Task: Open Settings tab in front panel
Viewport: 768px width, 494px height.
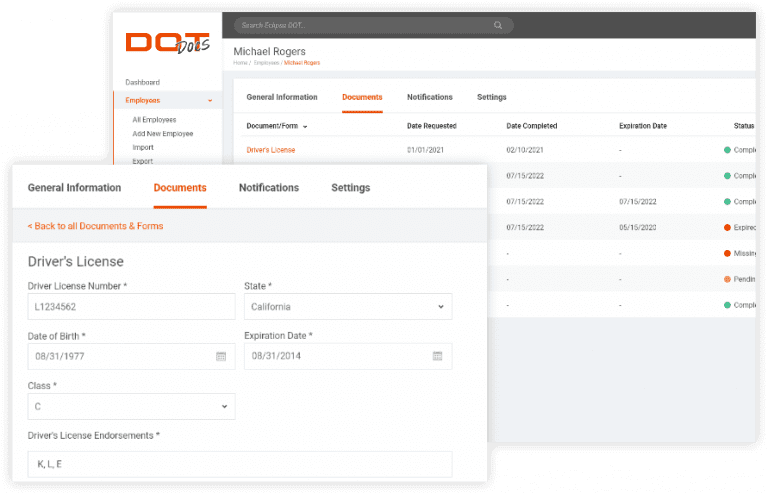Action: pos(351,188)
